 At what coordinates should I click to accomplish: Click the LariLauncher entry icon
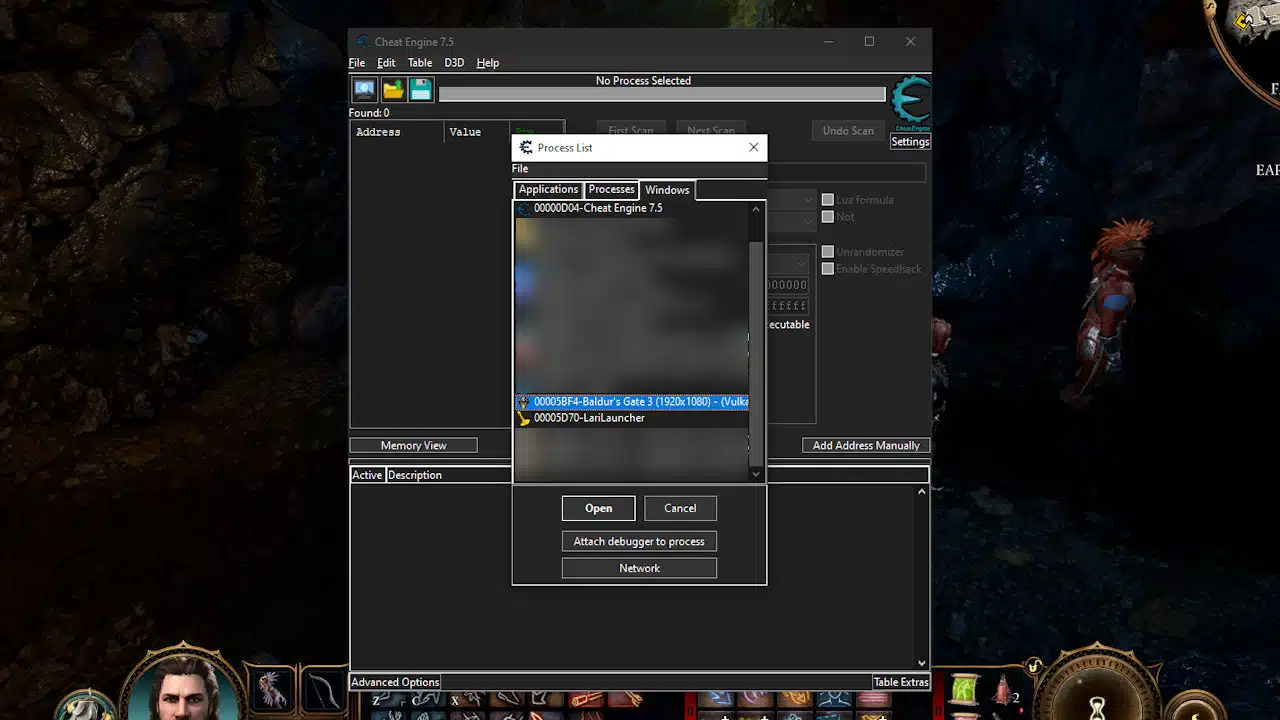pyautogui.click(x=524, y=418)
